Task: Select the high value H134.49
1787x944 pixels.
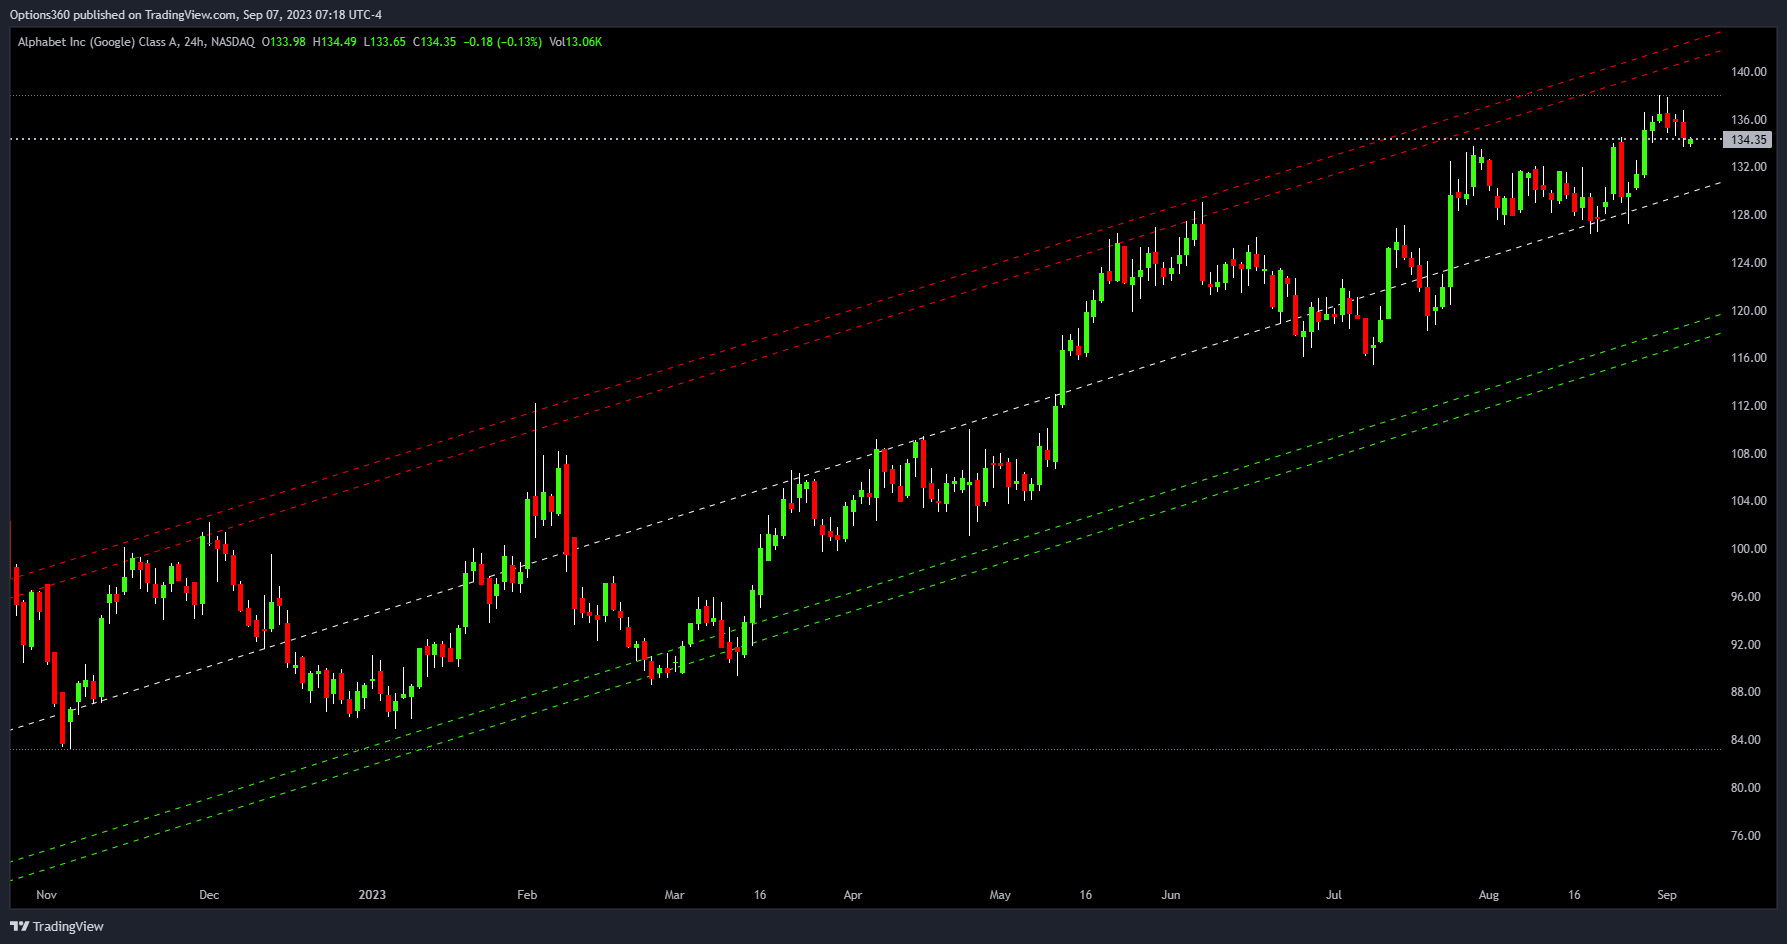Action: (335, 42)
